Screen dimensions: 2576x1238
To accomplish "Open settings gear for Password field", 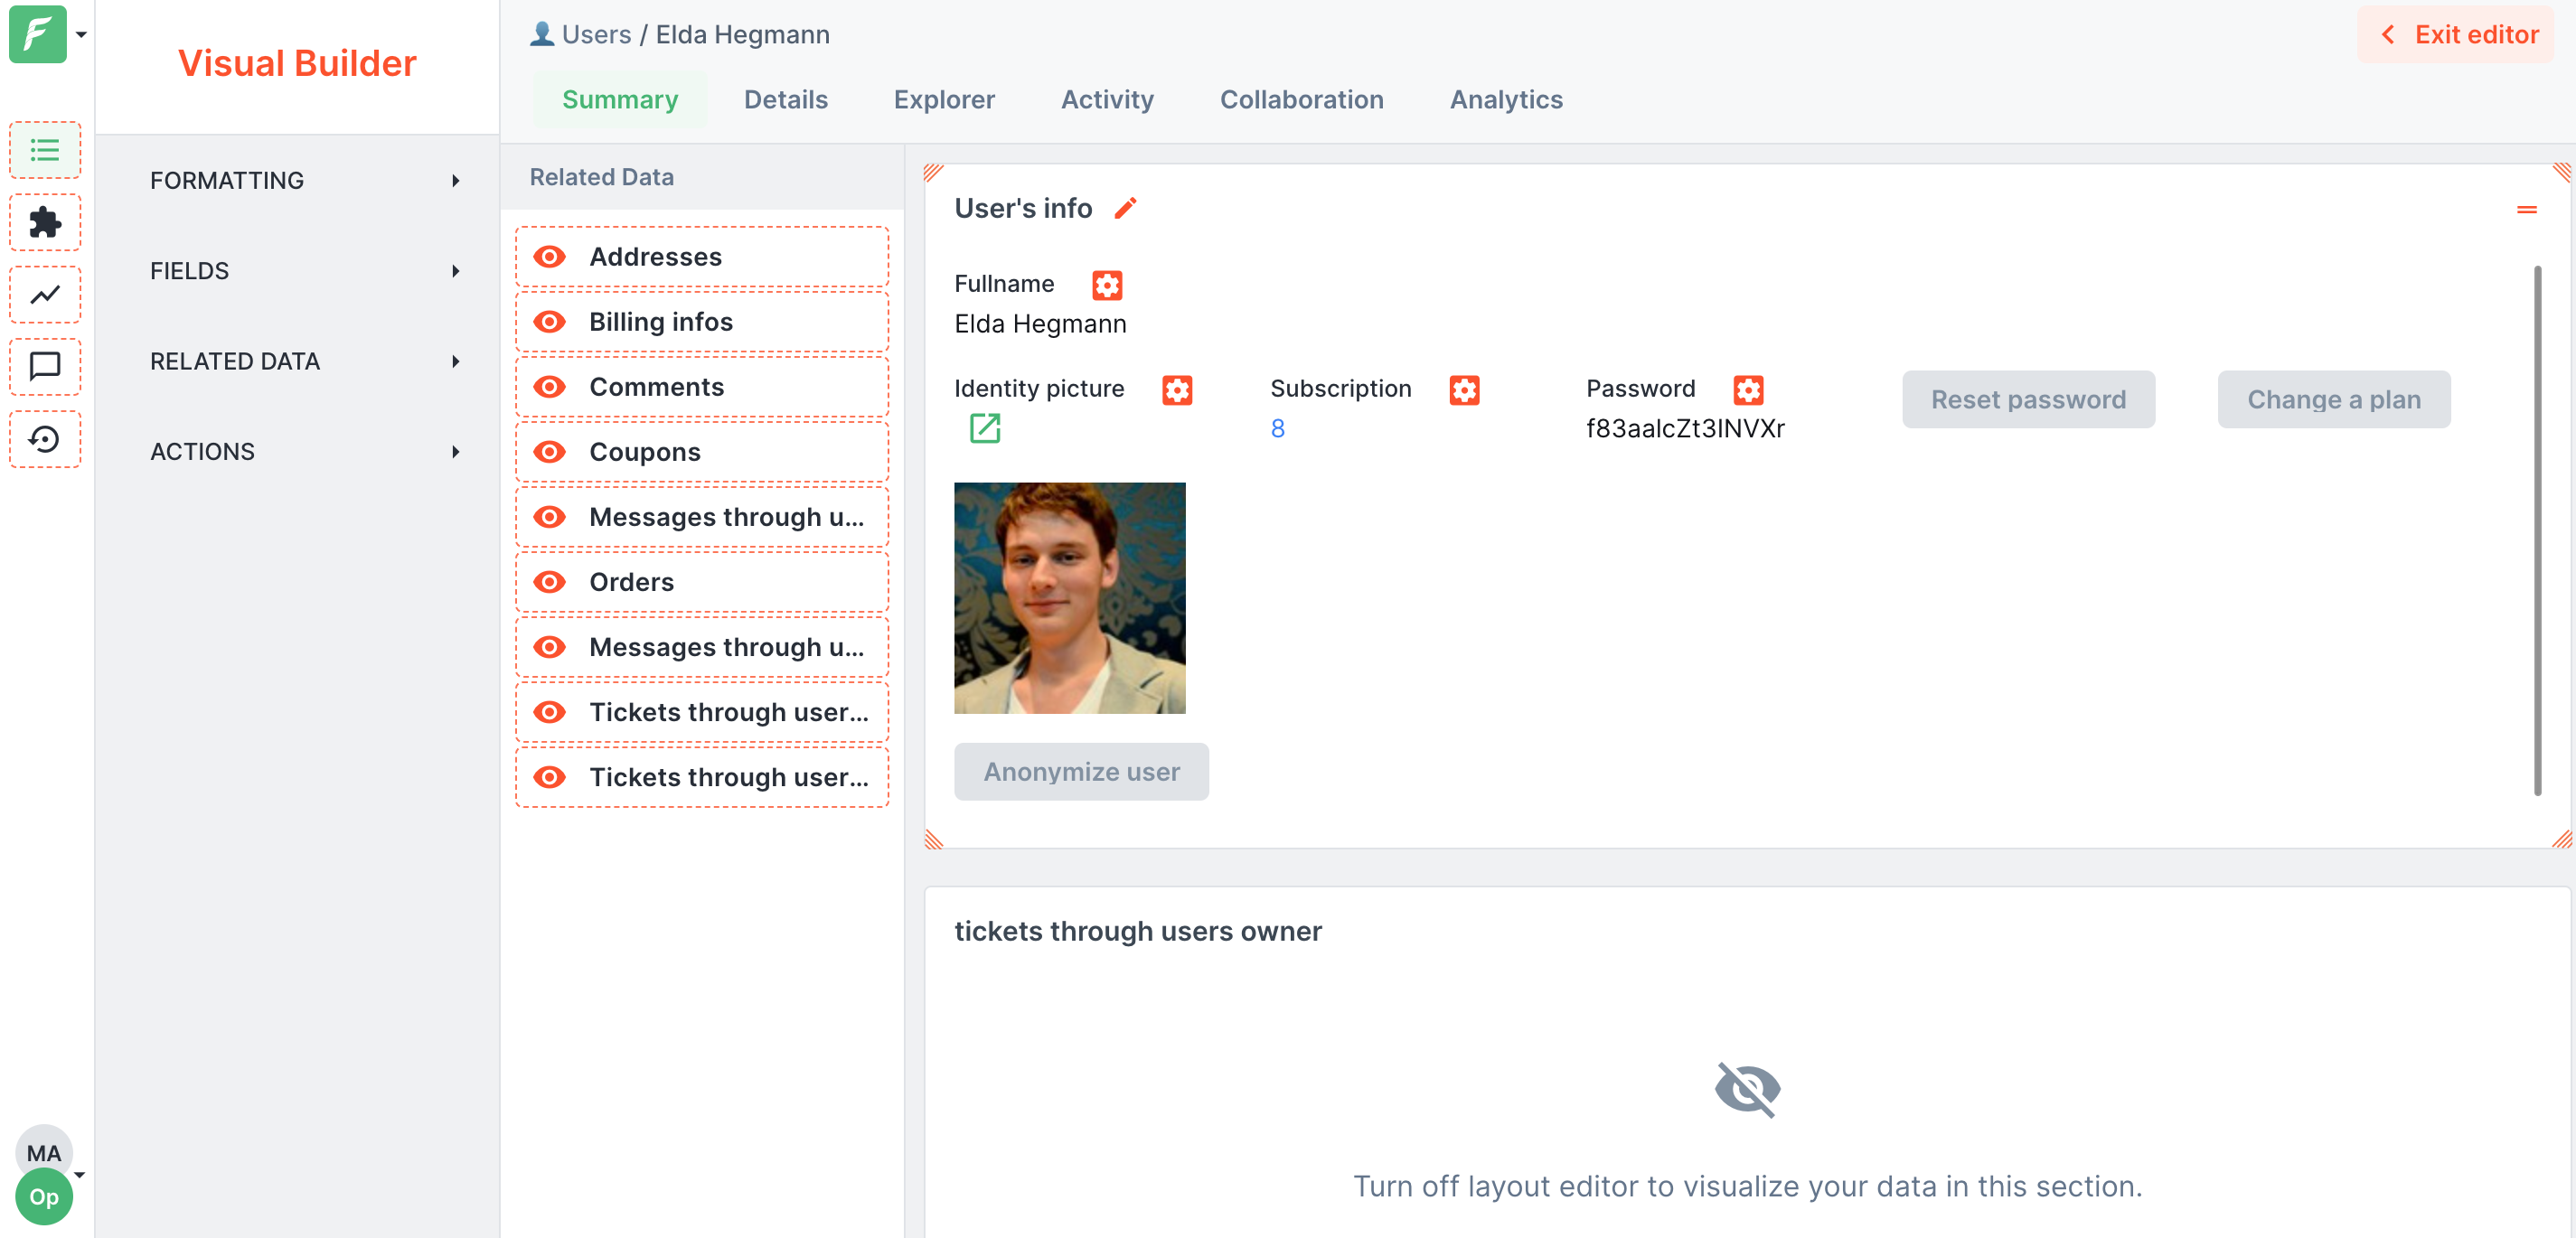I will [1747, 389].
